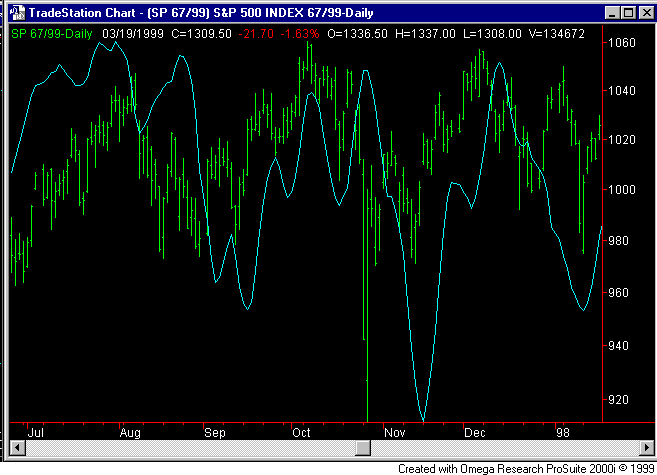Click the 1000 price axis label
This screenshot has height=475, width=657.
pyautogui.click(x=622, y=190)
